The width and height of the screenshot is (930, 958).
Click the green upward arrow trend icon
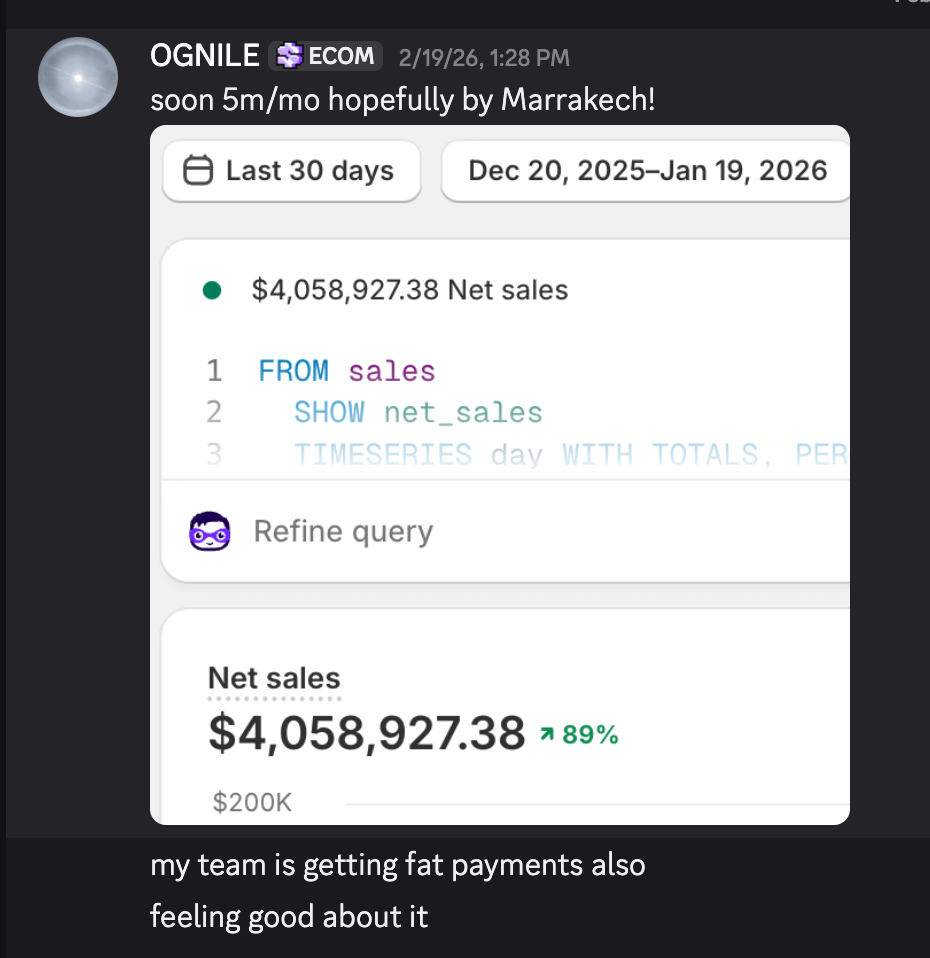point(547,734)
